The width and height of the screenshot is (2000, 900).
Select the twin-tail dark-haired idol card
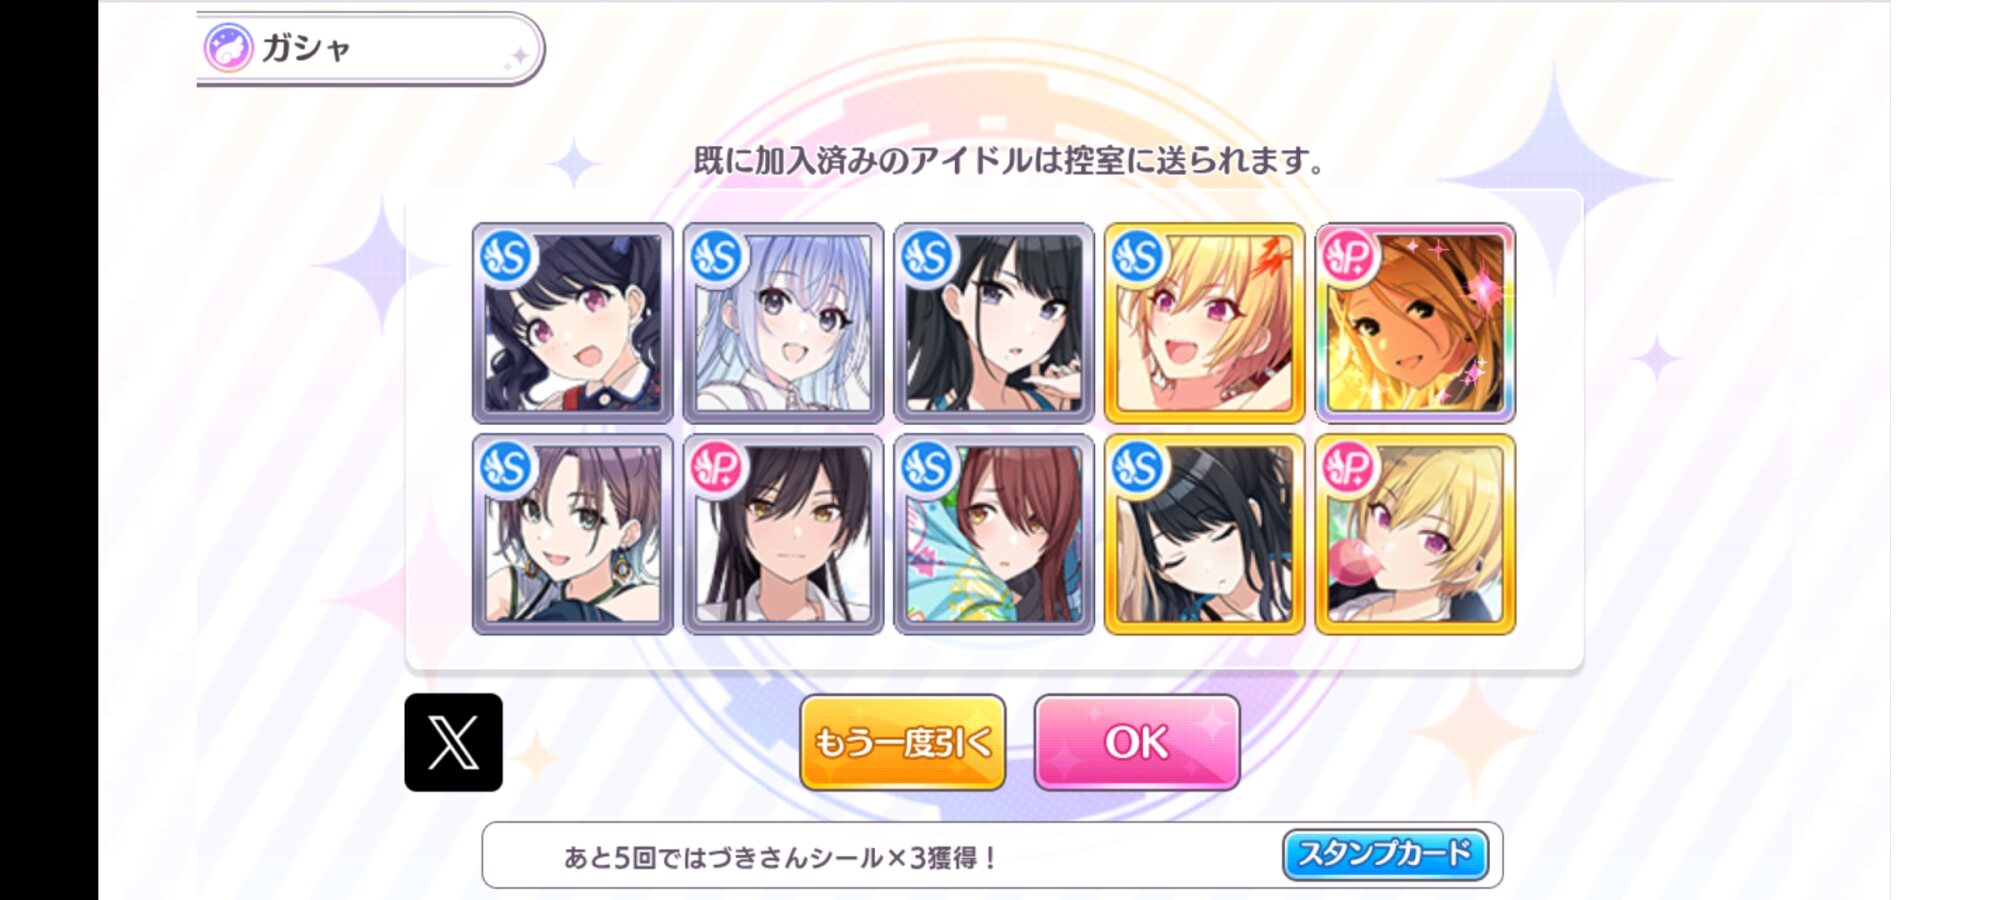[x=572, y=323]
